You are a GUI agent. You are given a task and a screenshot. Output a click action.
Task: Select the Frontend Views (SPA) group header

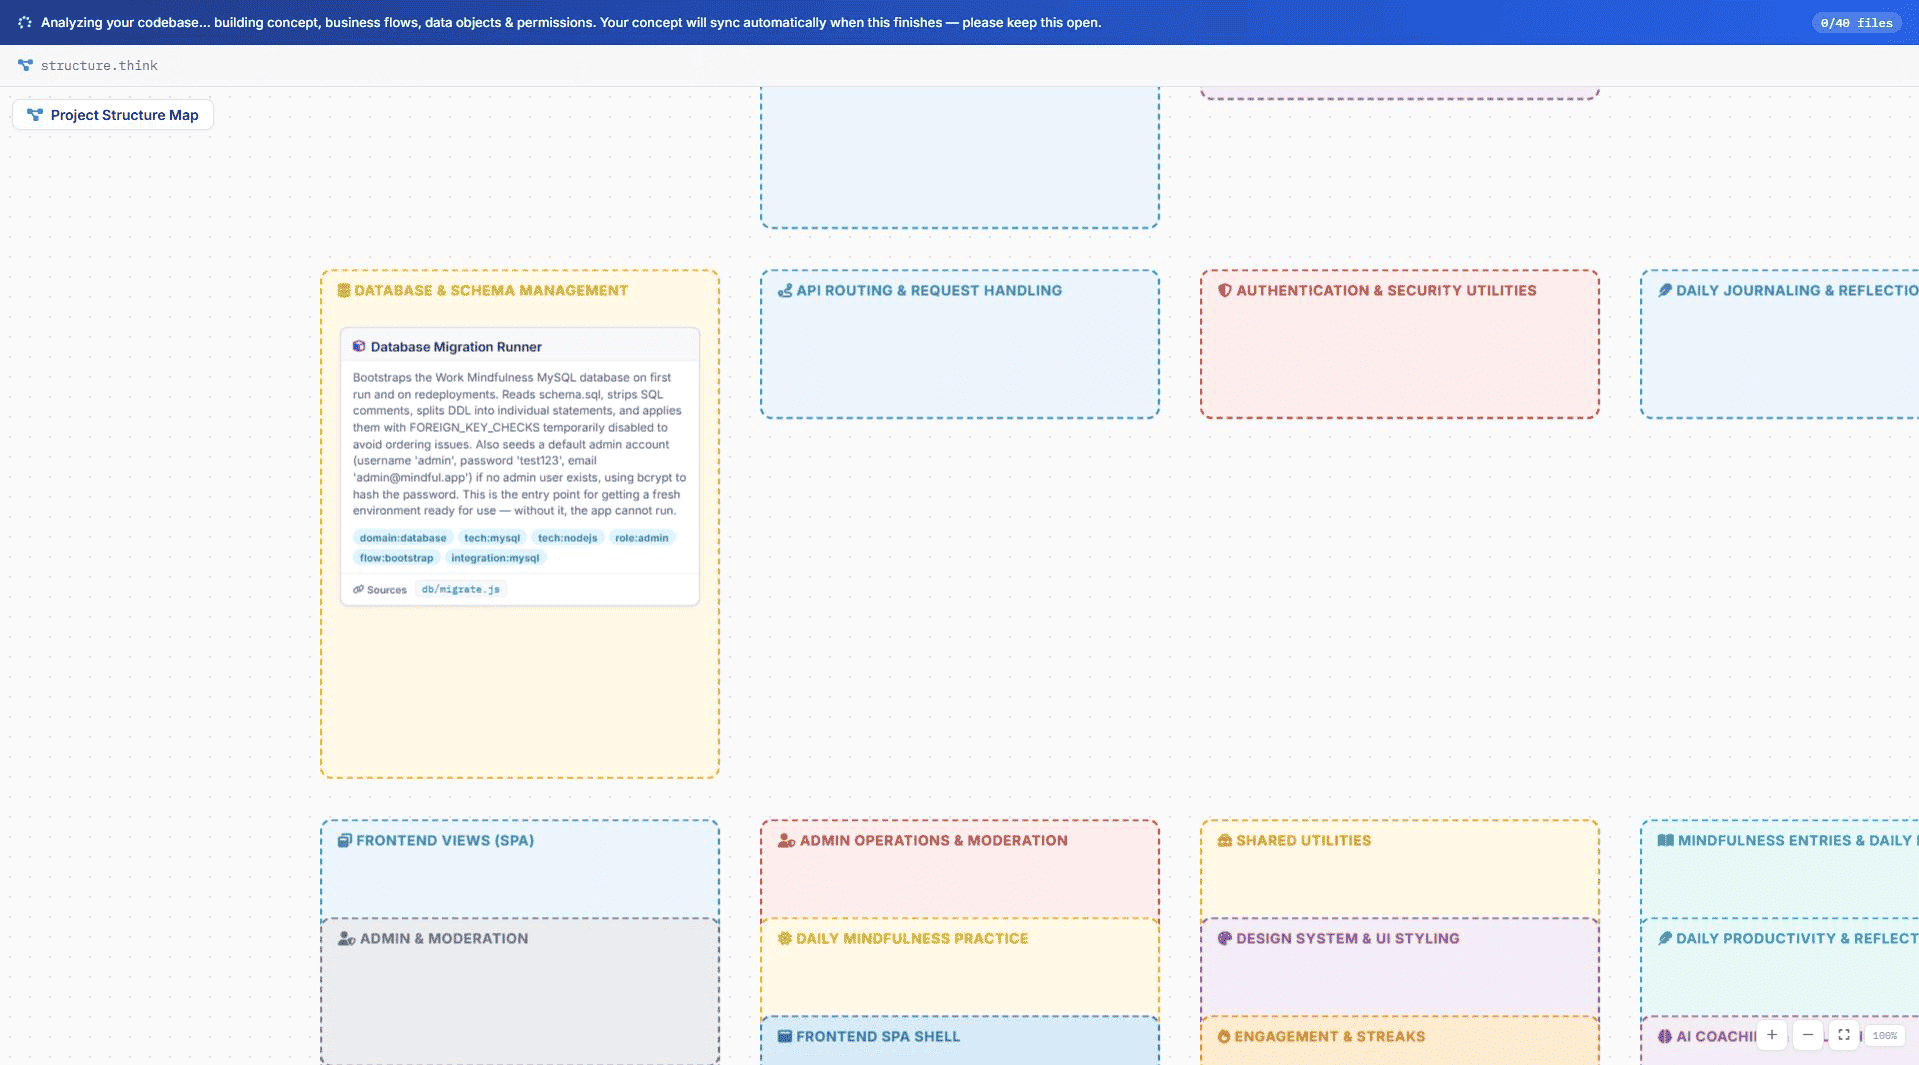(445, 840)
